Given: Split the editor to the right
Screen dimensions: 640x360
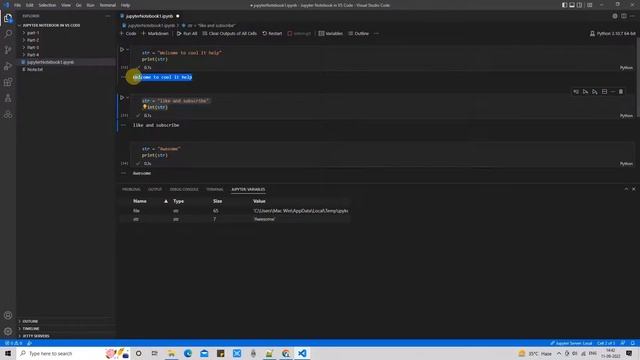Looking at the screenshot, I should pos(624,16).
